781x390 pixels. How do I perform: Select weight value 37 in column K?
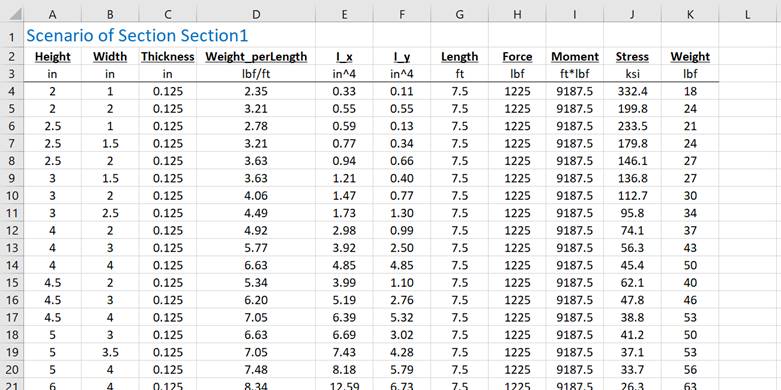(x=690, y=231)
